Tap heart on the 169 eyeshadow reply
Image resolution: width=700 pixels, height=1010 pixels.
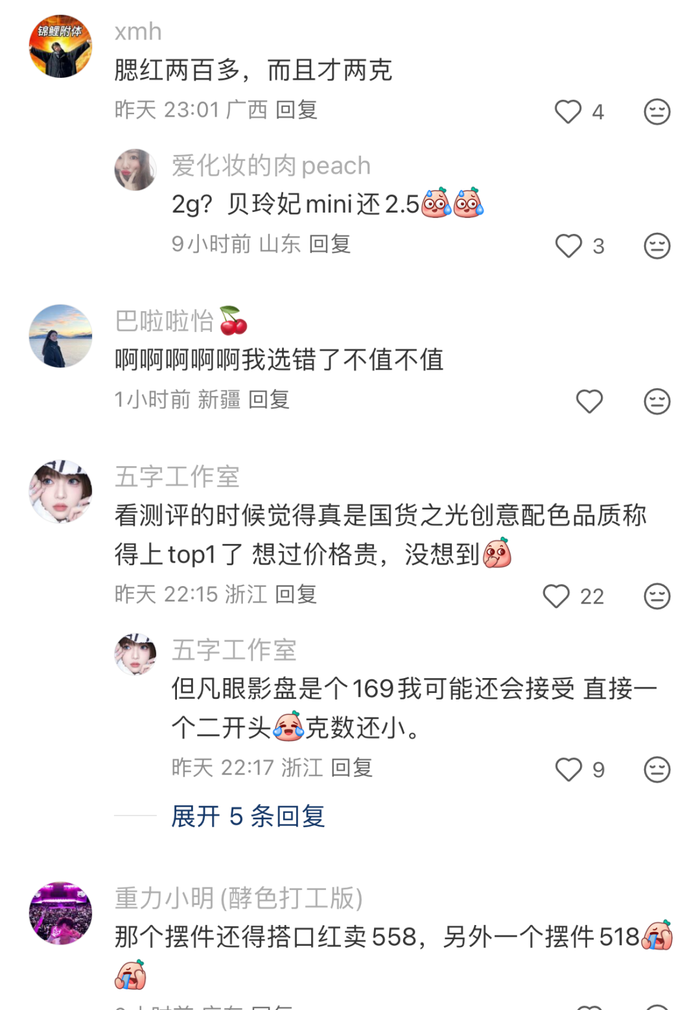(568, 769)
